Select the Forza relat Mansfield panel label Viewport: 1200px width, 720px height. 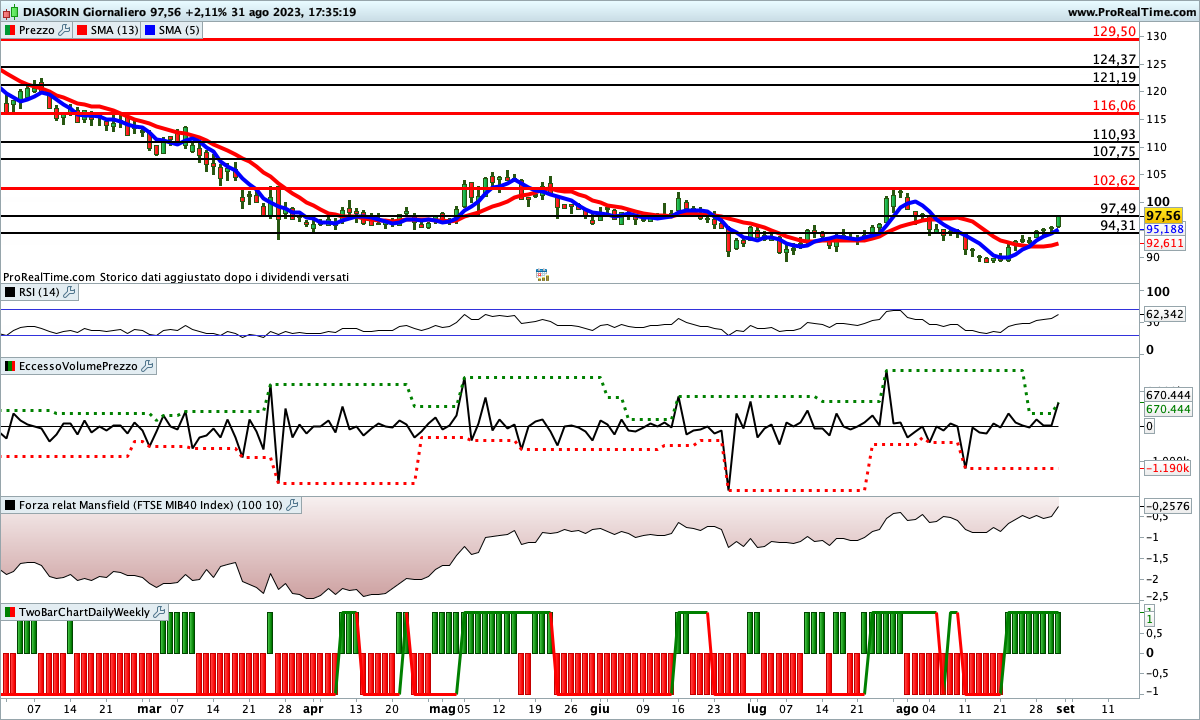(151, 505)
